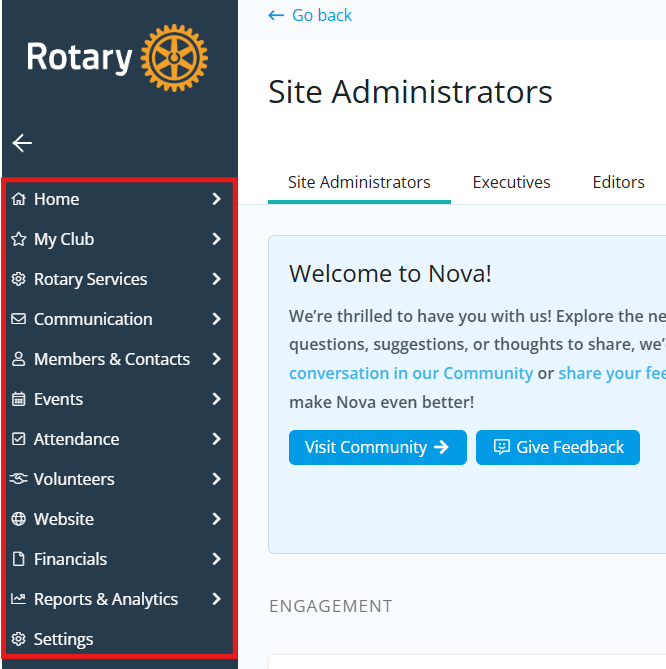Open the Members & Contacts menu item
Viewport: 666px width, 669px height.
119,359
